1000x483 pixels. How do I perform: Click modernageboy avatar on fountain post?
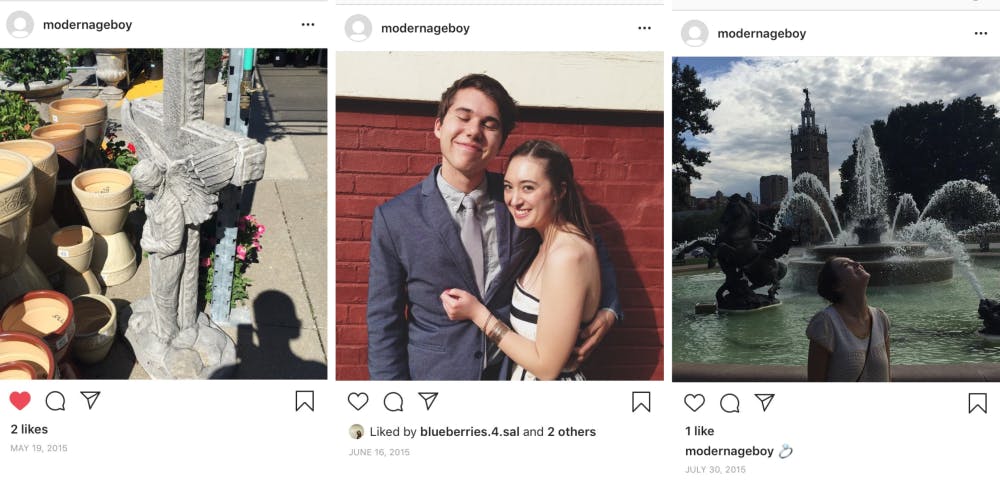(694, 33)
